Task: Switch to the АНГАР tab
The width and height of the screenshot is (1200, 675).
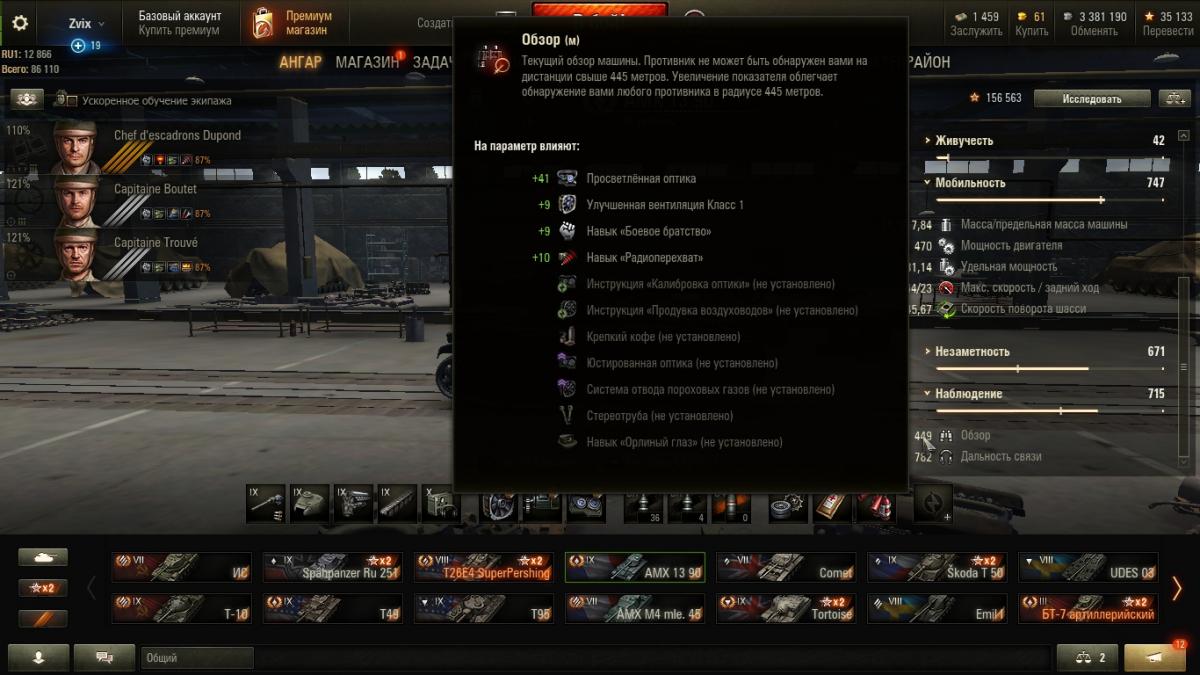Action: pyautogui.click(x=301, y=62)
